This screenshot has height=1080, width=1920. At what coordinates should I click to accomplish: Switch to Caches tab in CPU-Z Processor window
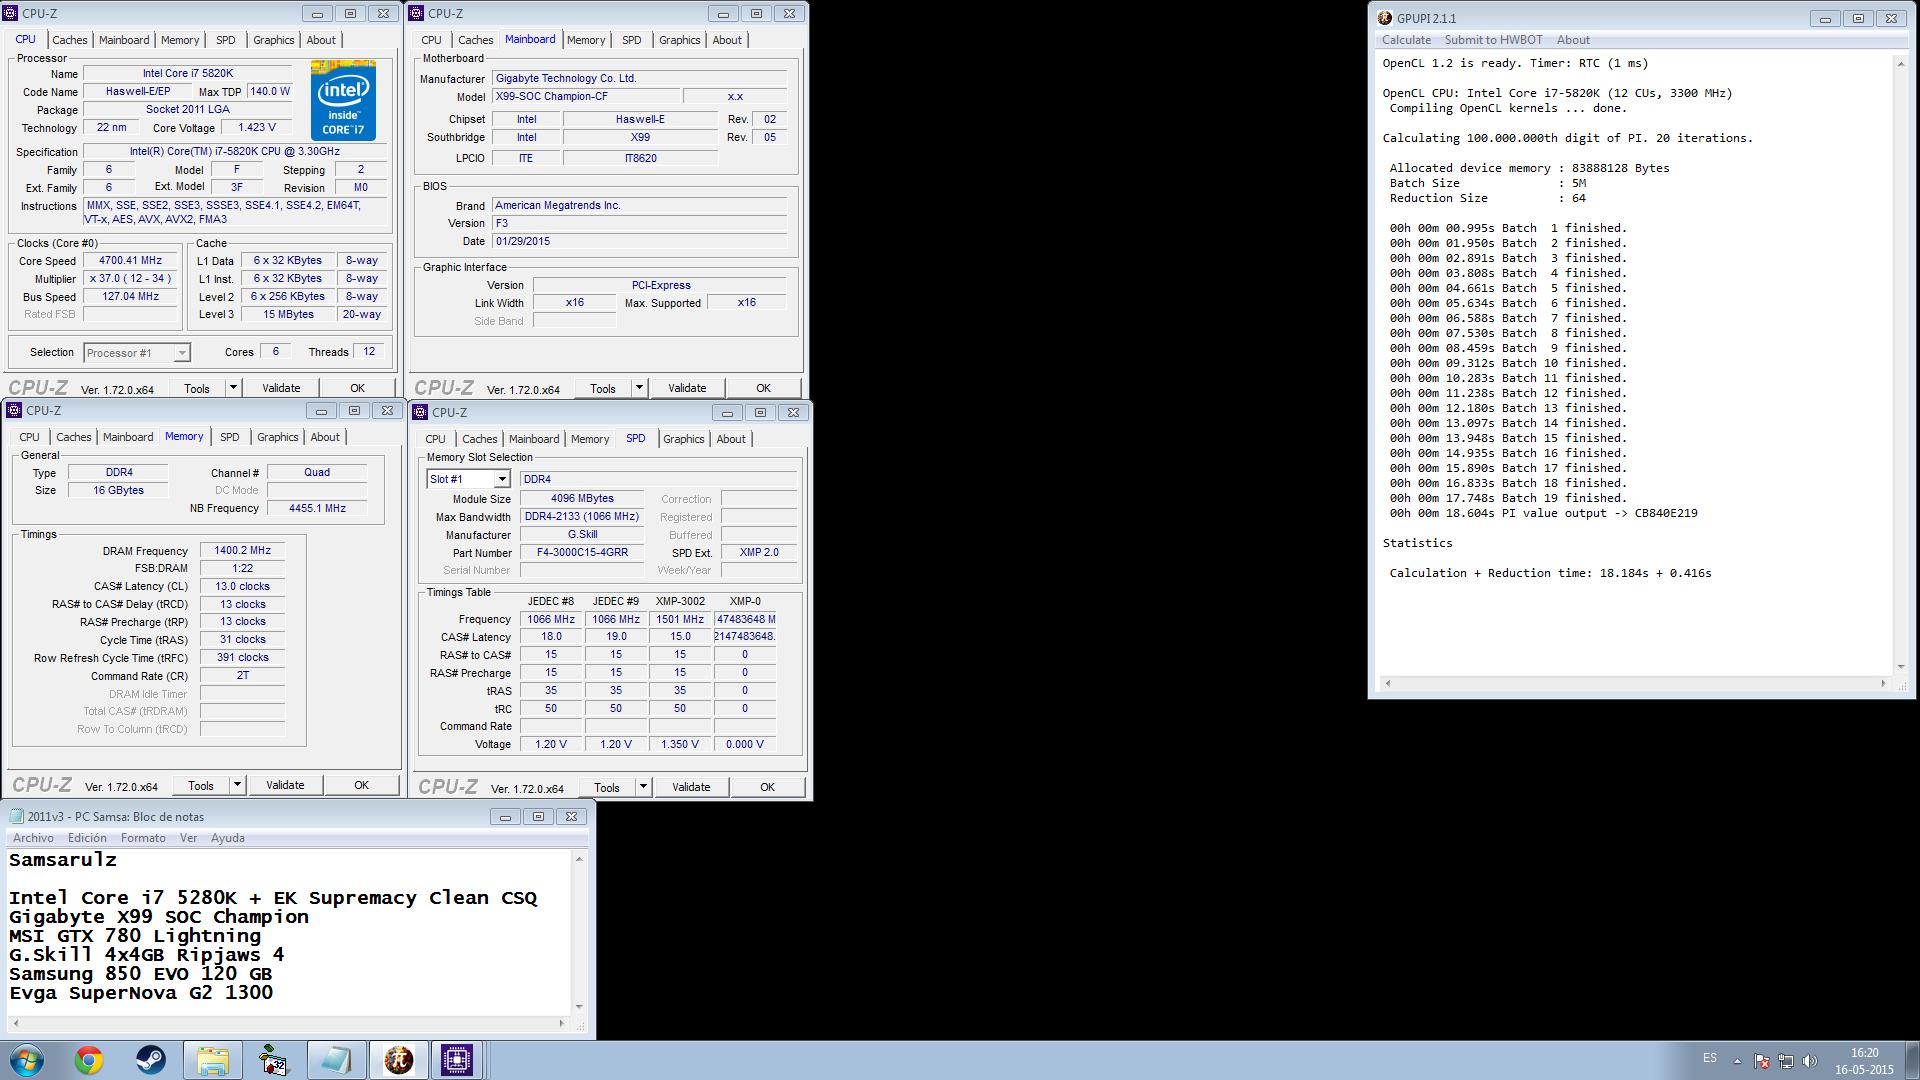(70, 40)
